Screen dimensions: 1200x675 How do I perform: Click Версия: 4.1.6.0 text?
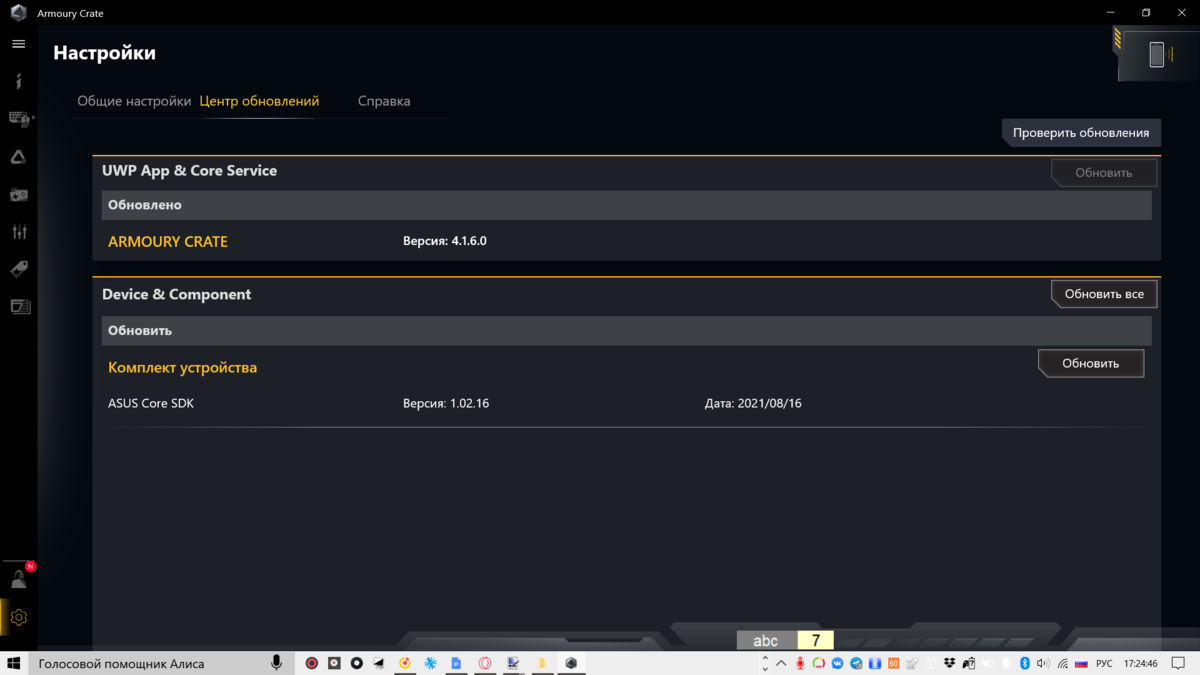tap(445, 241)
